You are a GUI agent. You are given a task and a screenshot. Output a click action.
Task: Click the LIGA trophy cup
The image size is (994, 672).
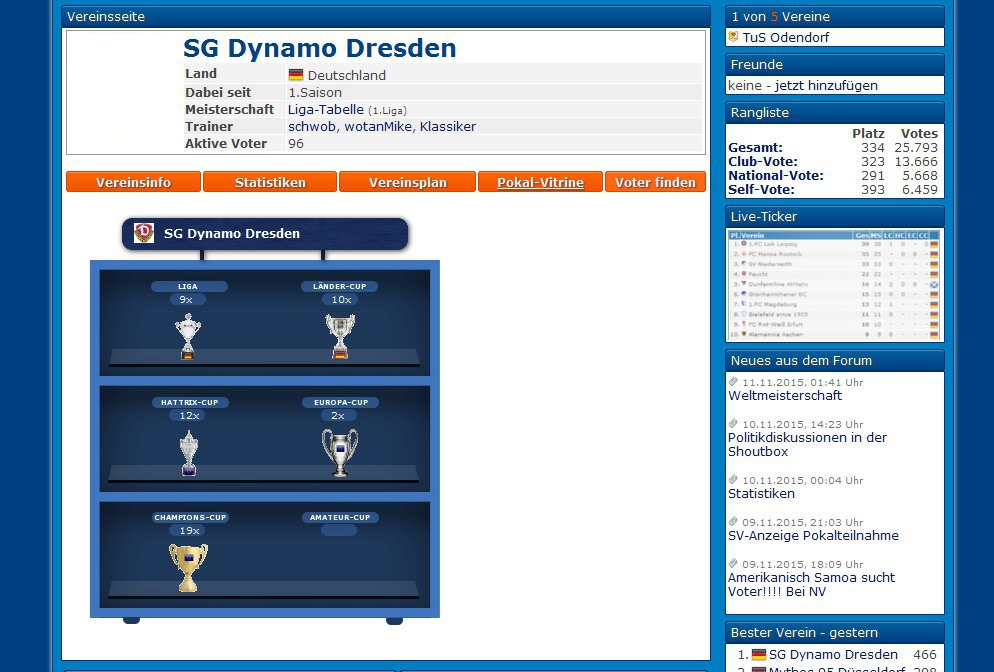(x=188, y=336)
